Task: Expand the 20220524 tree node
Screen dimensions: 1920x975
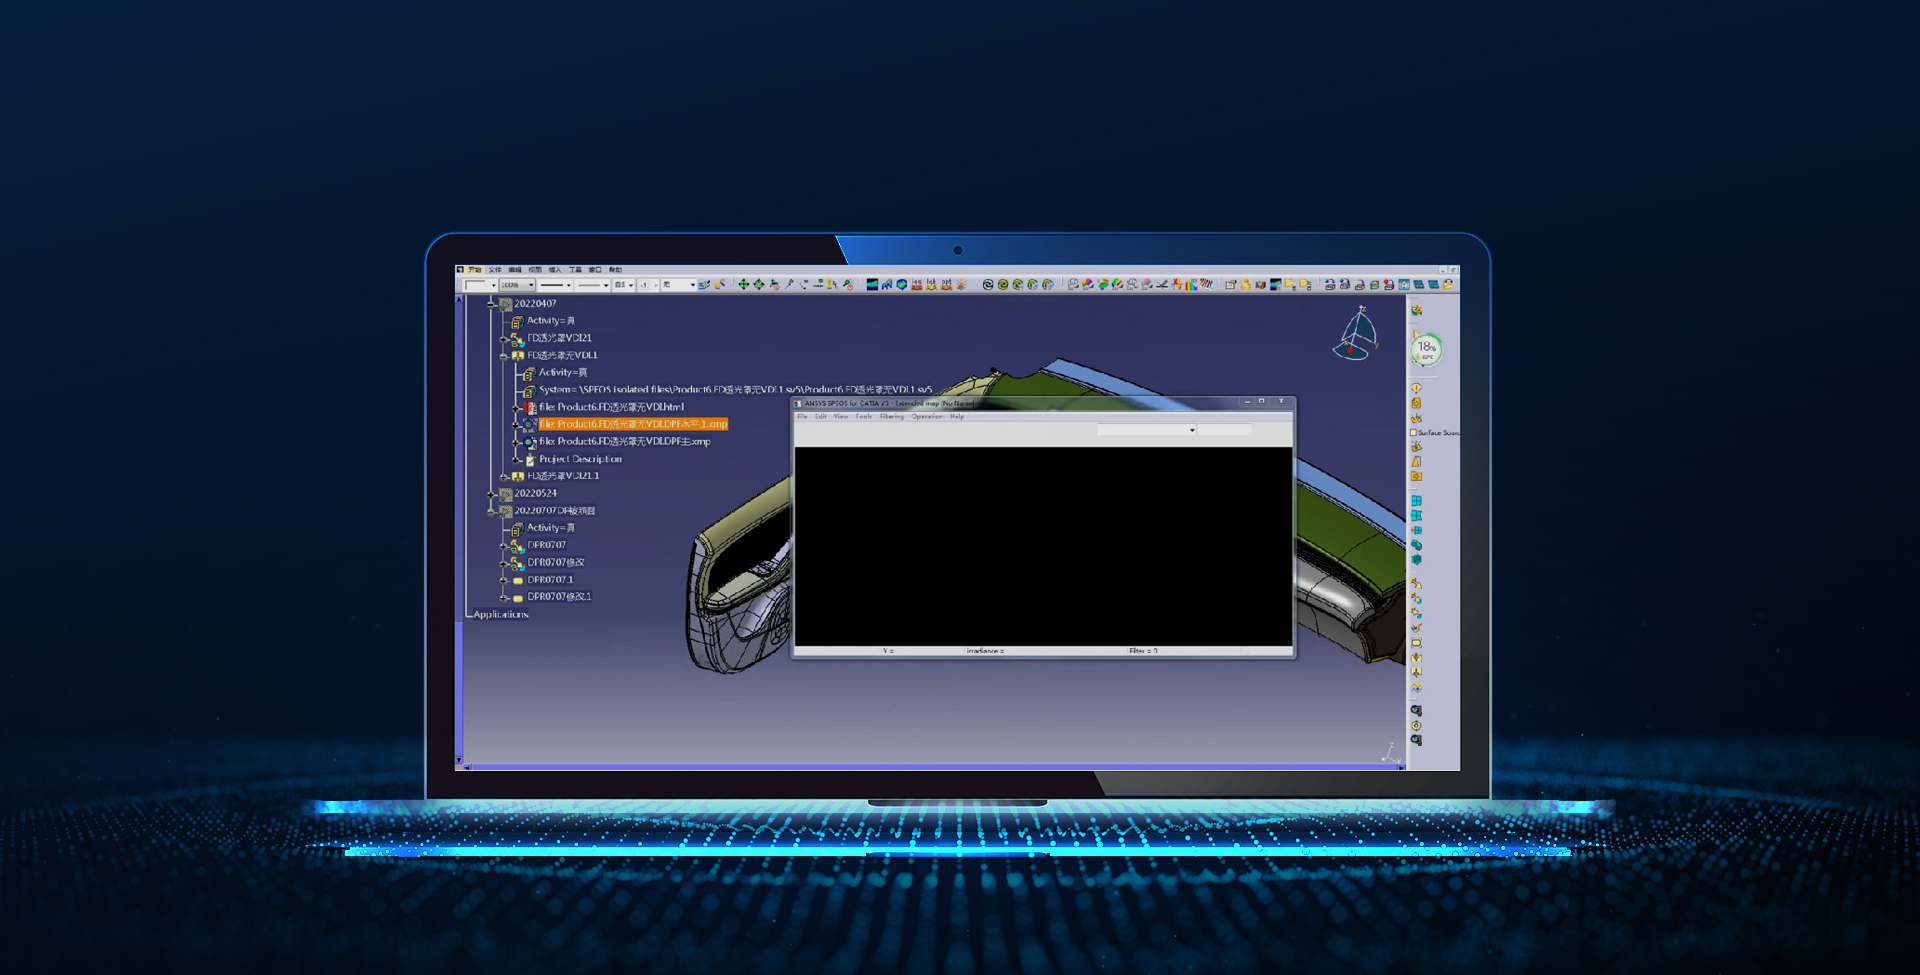Action: pos(492,494)
